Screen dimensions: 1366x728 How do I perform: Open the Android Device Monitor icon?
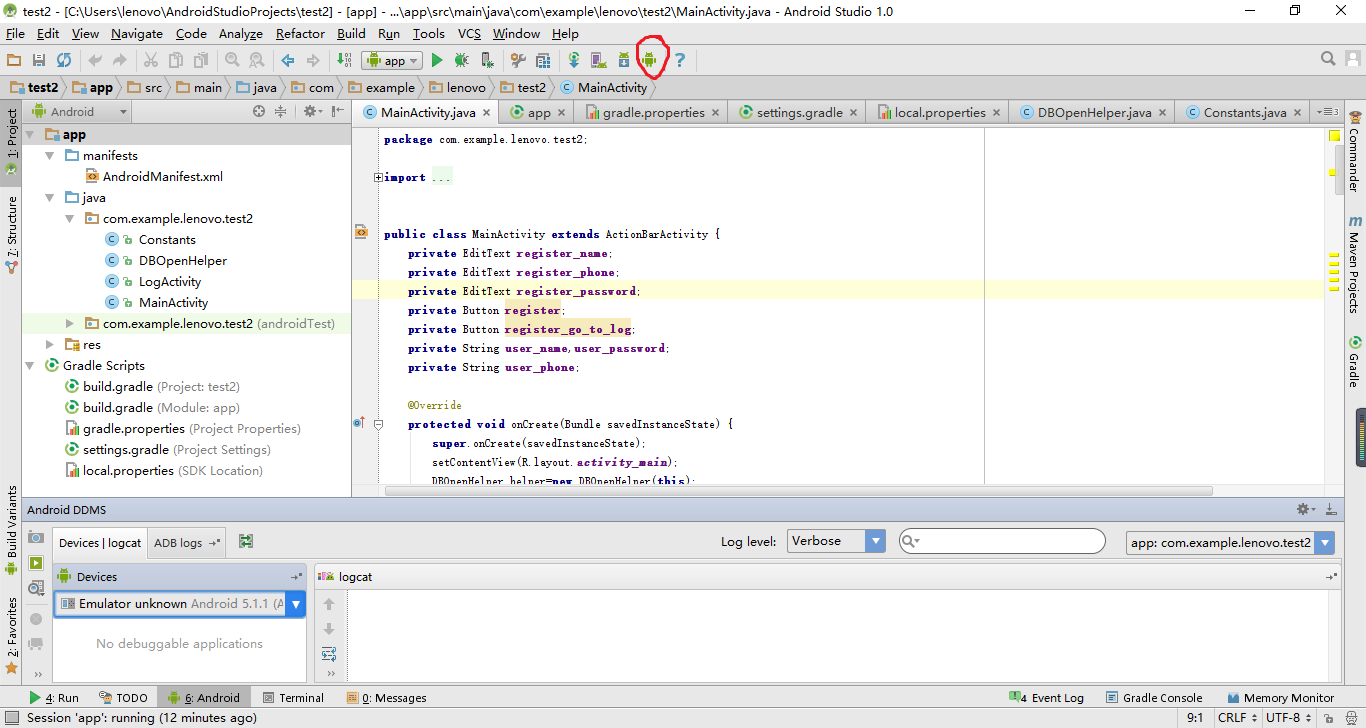(x=649, y=60)
